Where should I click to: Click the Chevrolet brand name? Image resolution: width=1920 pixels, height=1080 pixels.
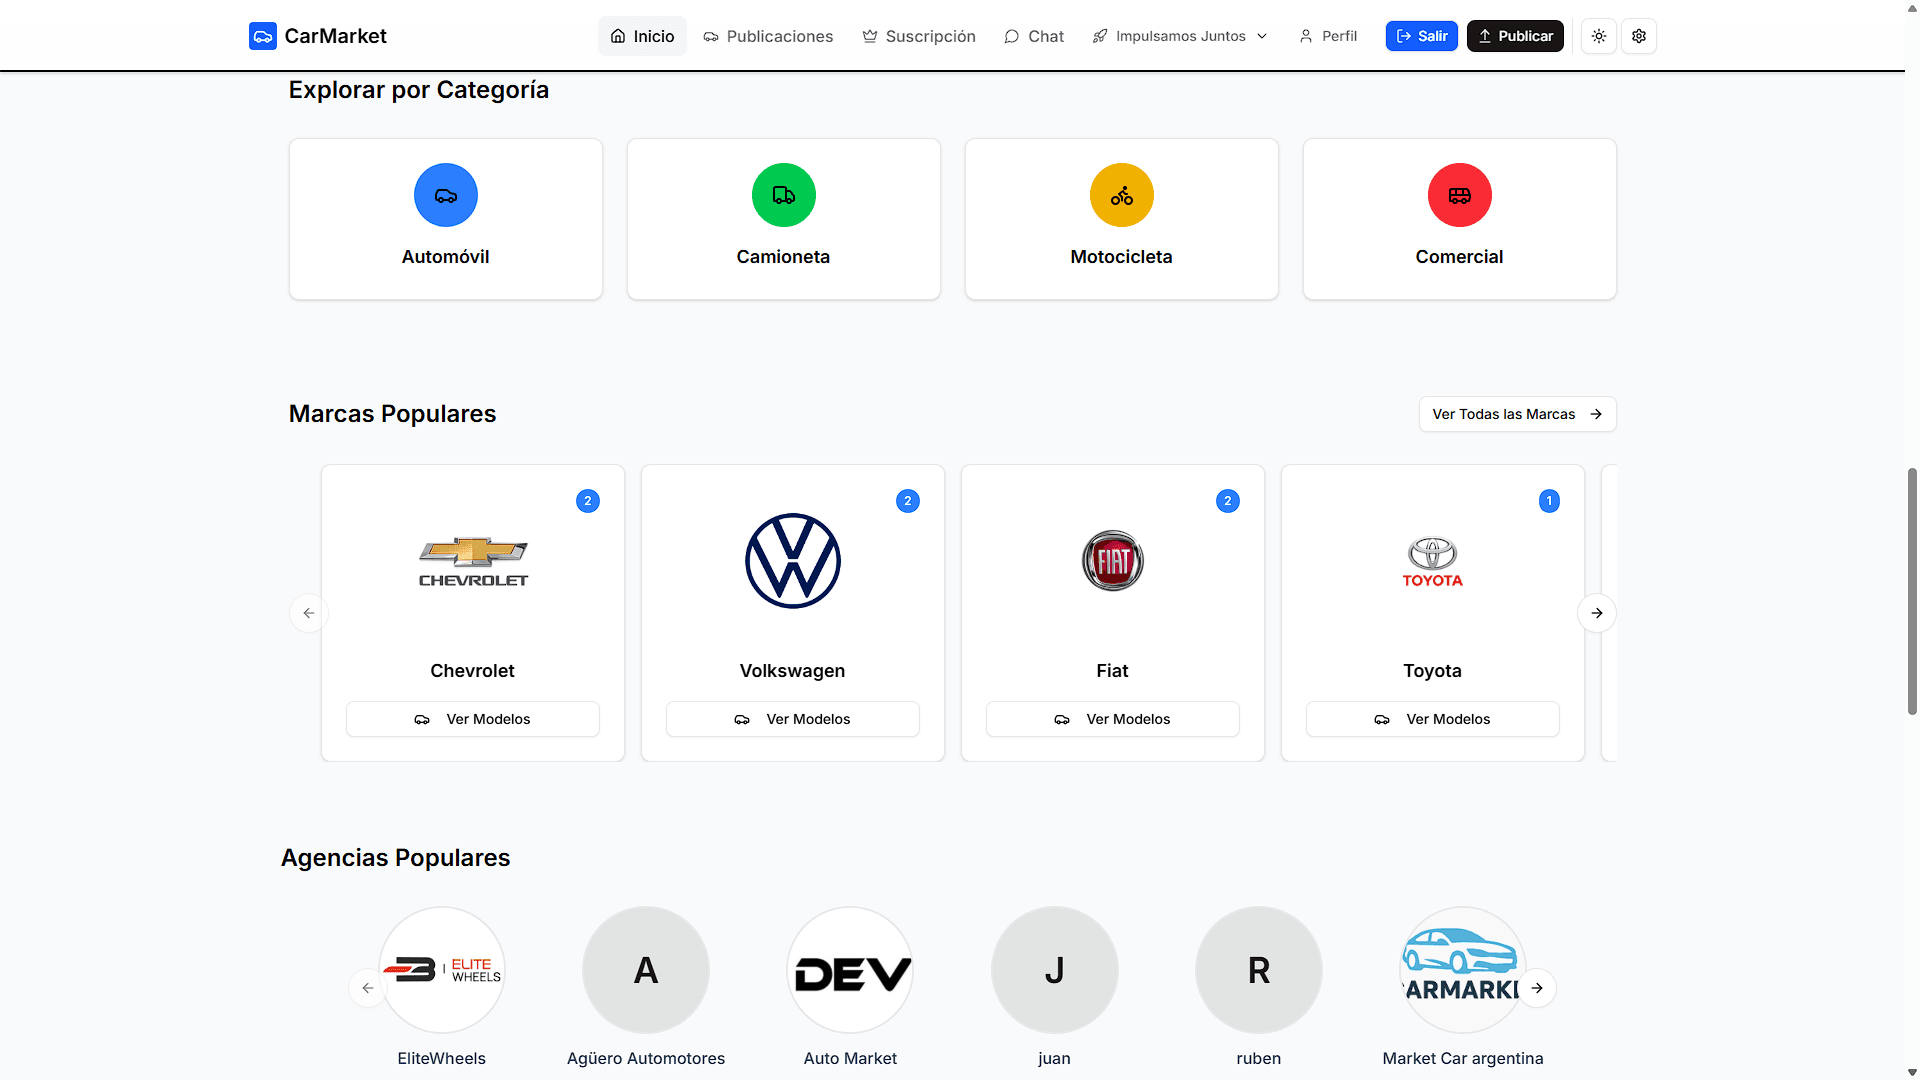(473, 671)
